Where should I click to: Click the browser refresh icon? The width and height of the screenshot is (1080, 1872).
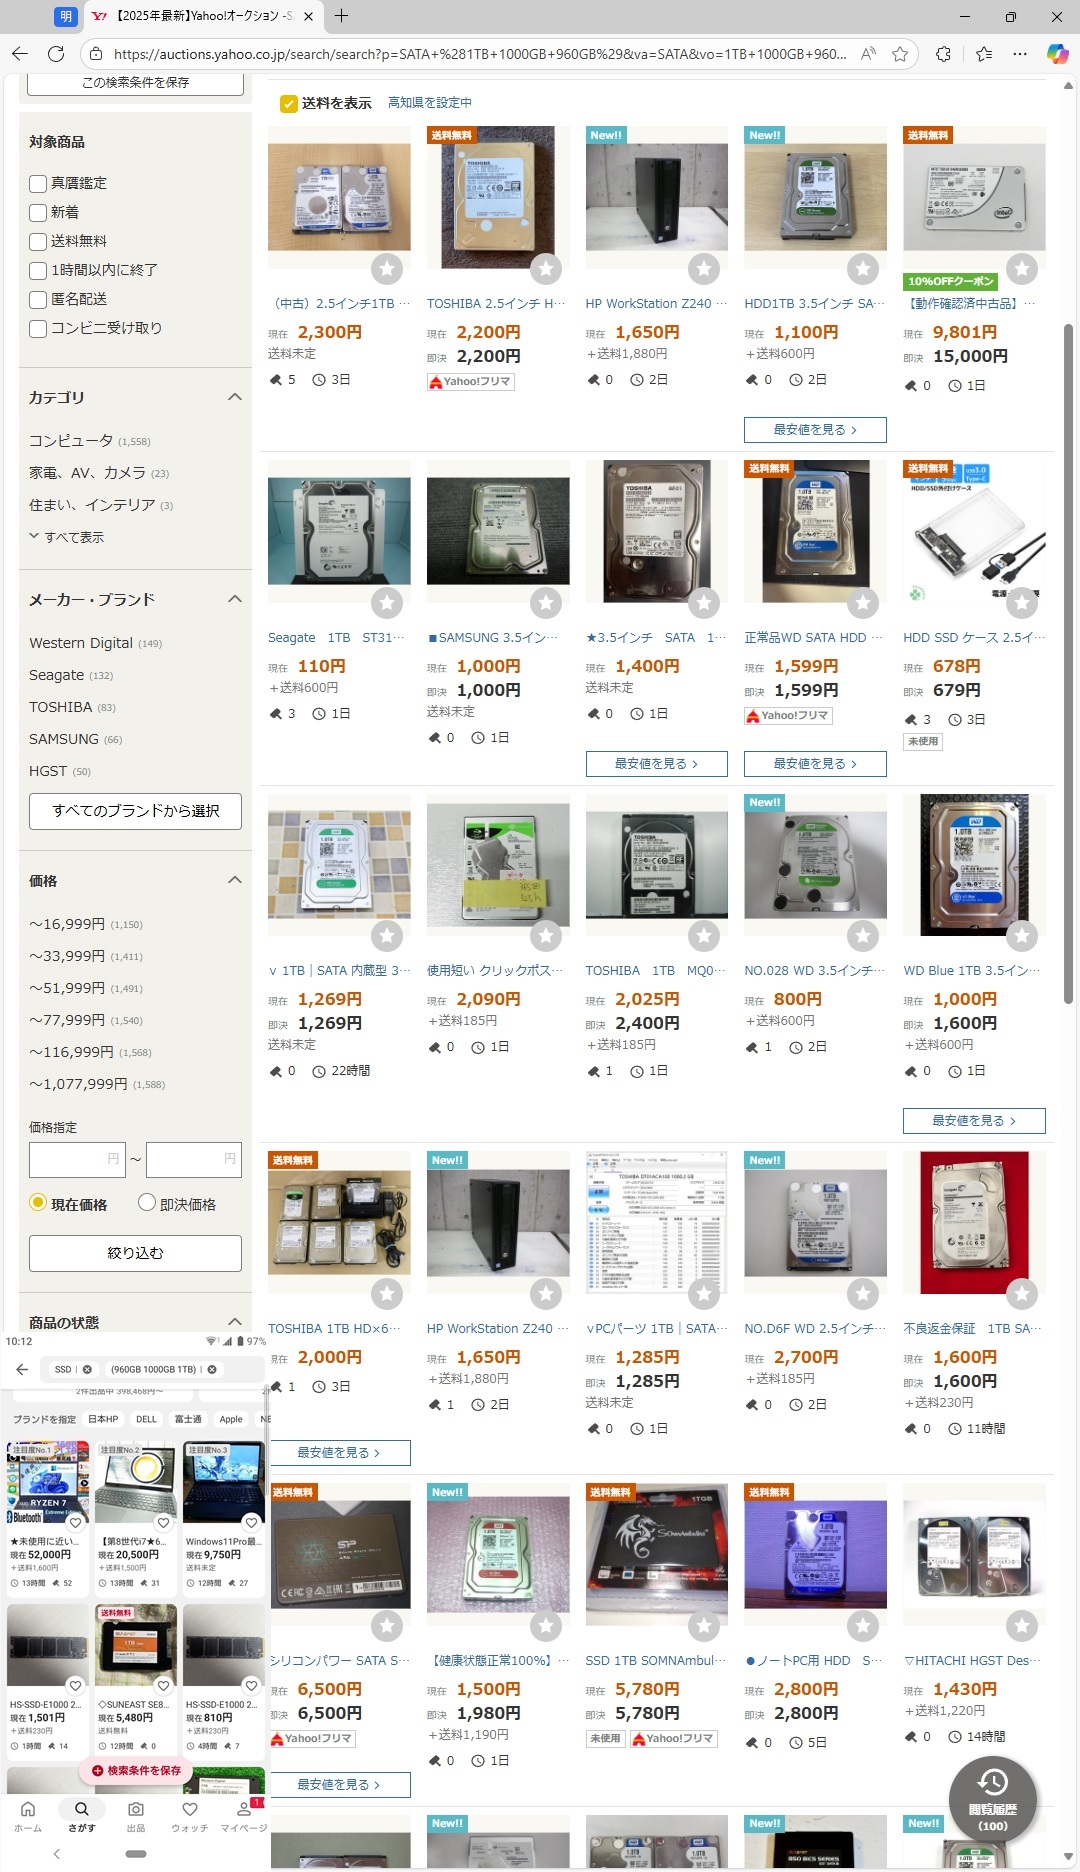[56, 54]
